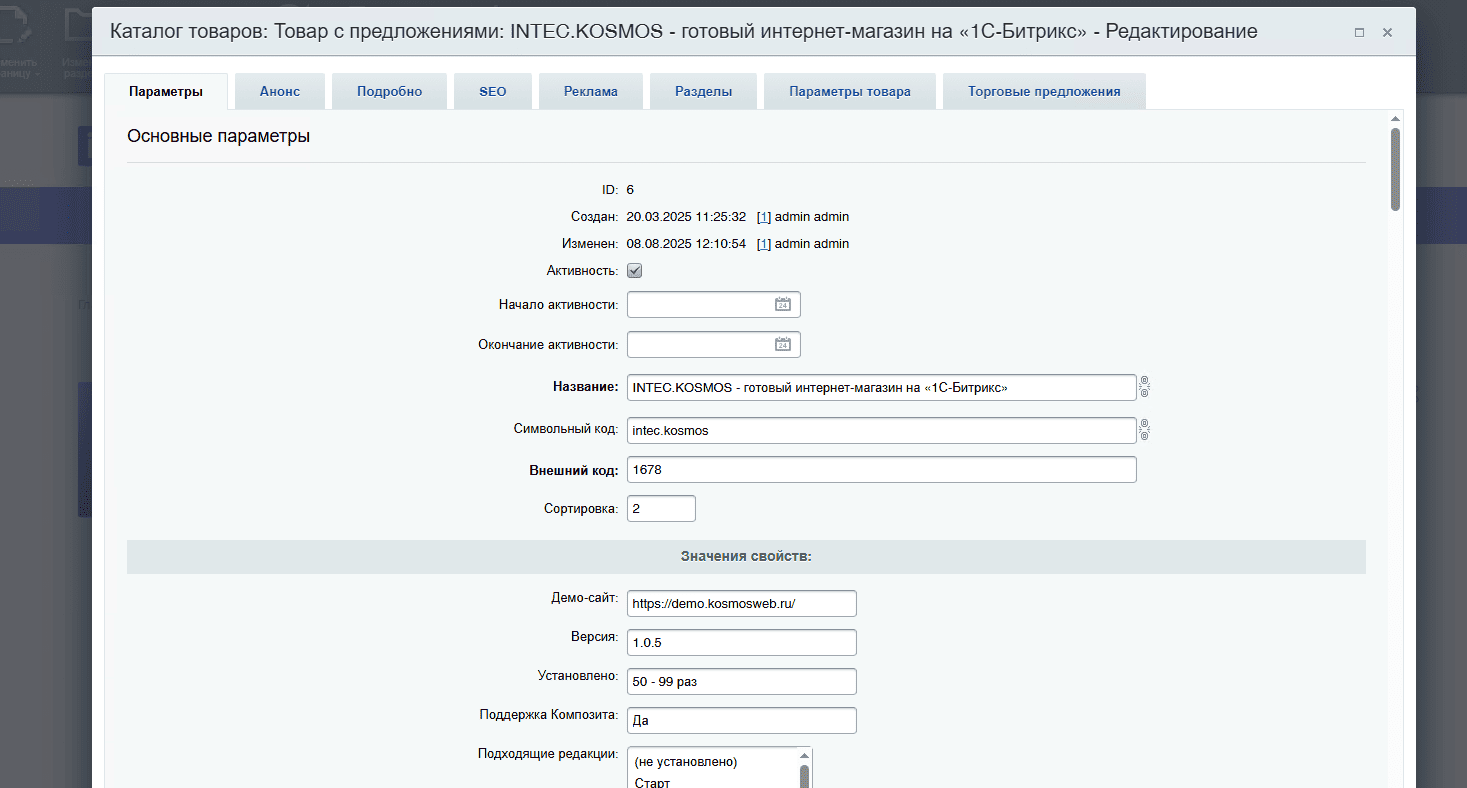Click the Подходящие редакции list scrollbar
1467x788 pixels.
click(803, 773)
